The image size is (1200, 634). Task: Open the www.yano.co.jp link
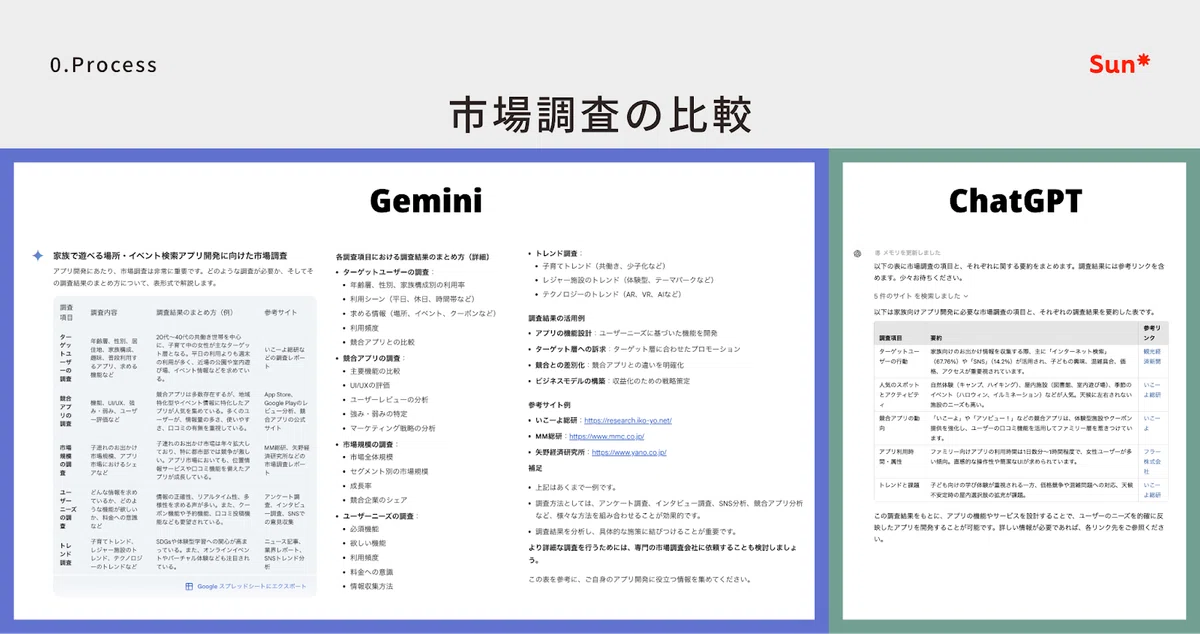[x=628, y=452]
